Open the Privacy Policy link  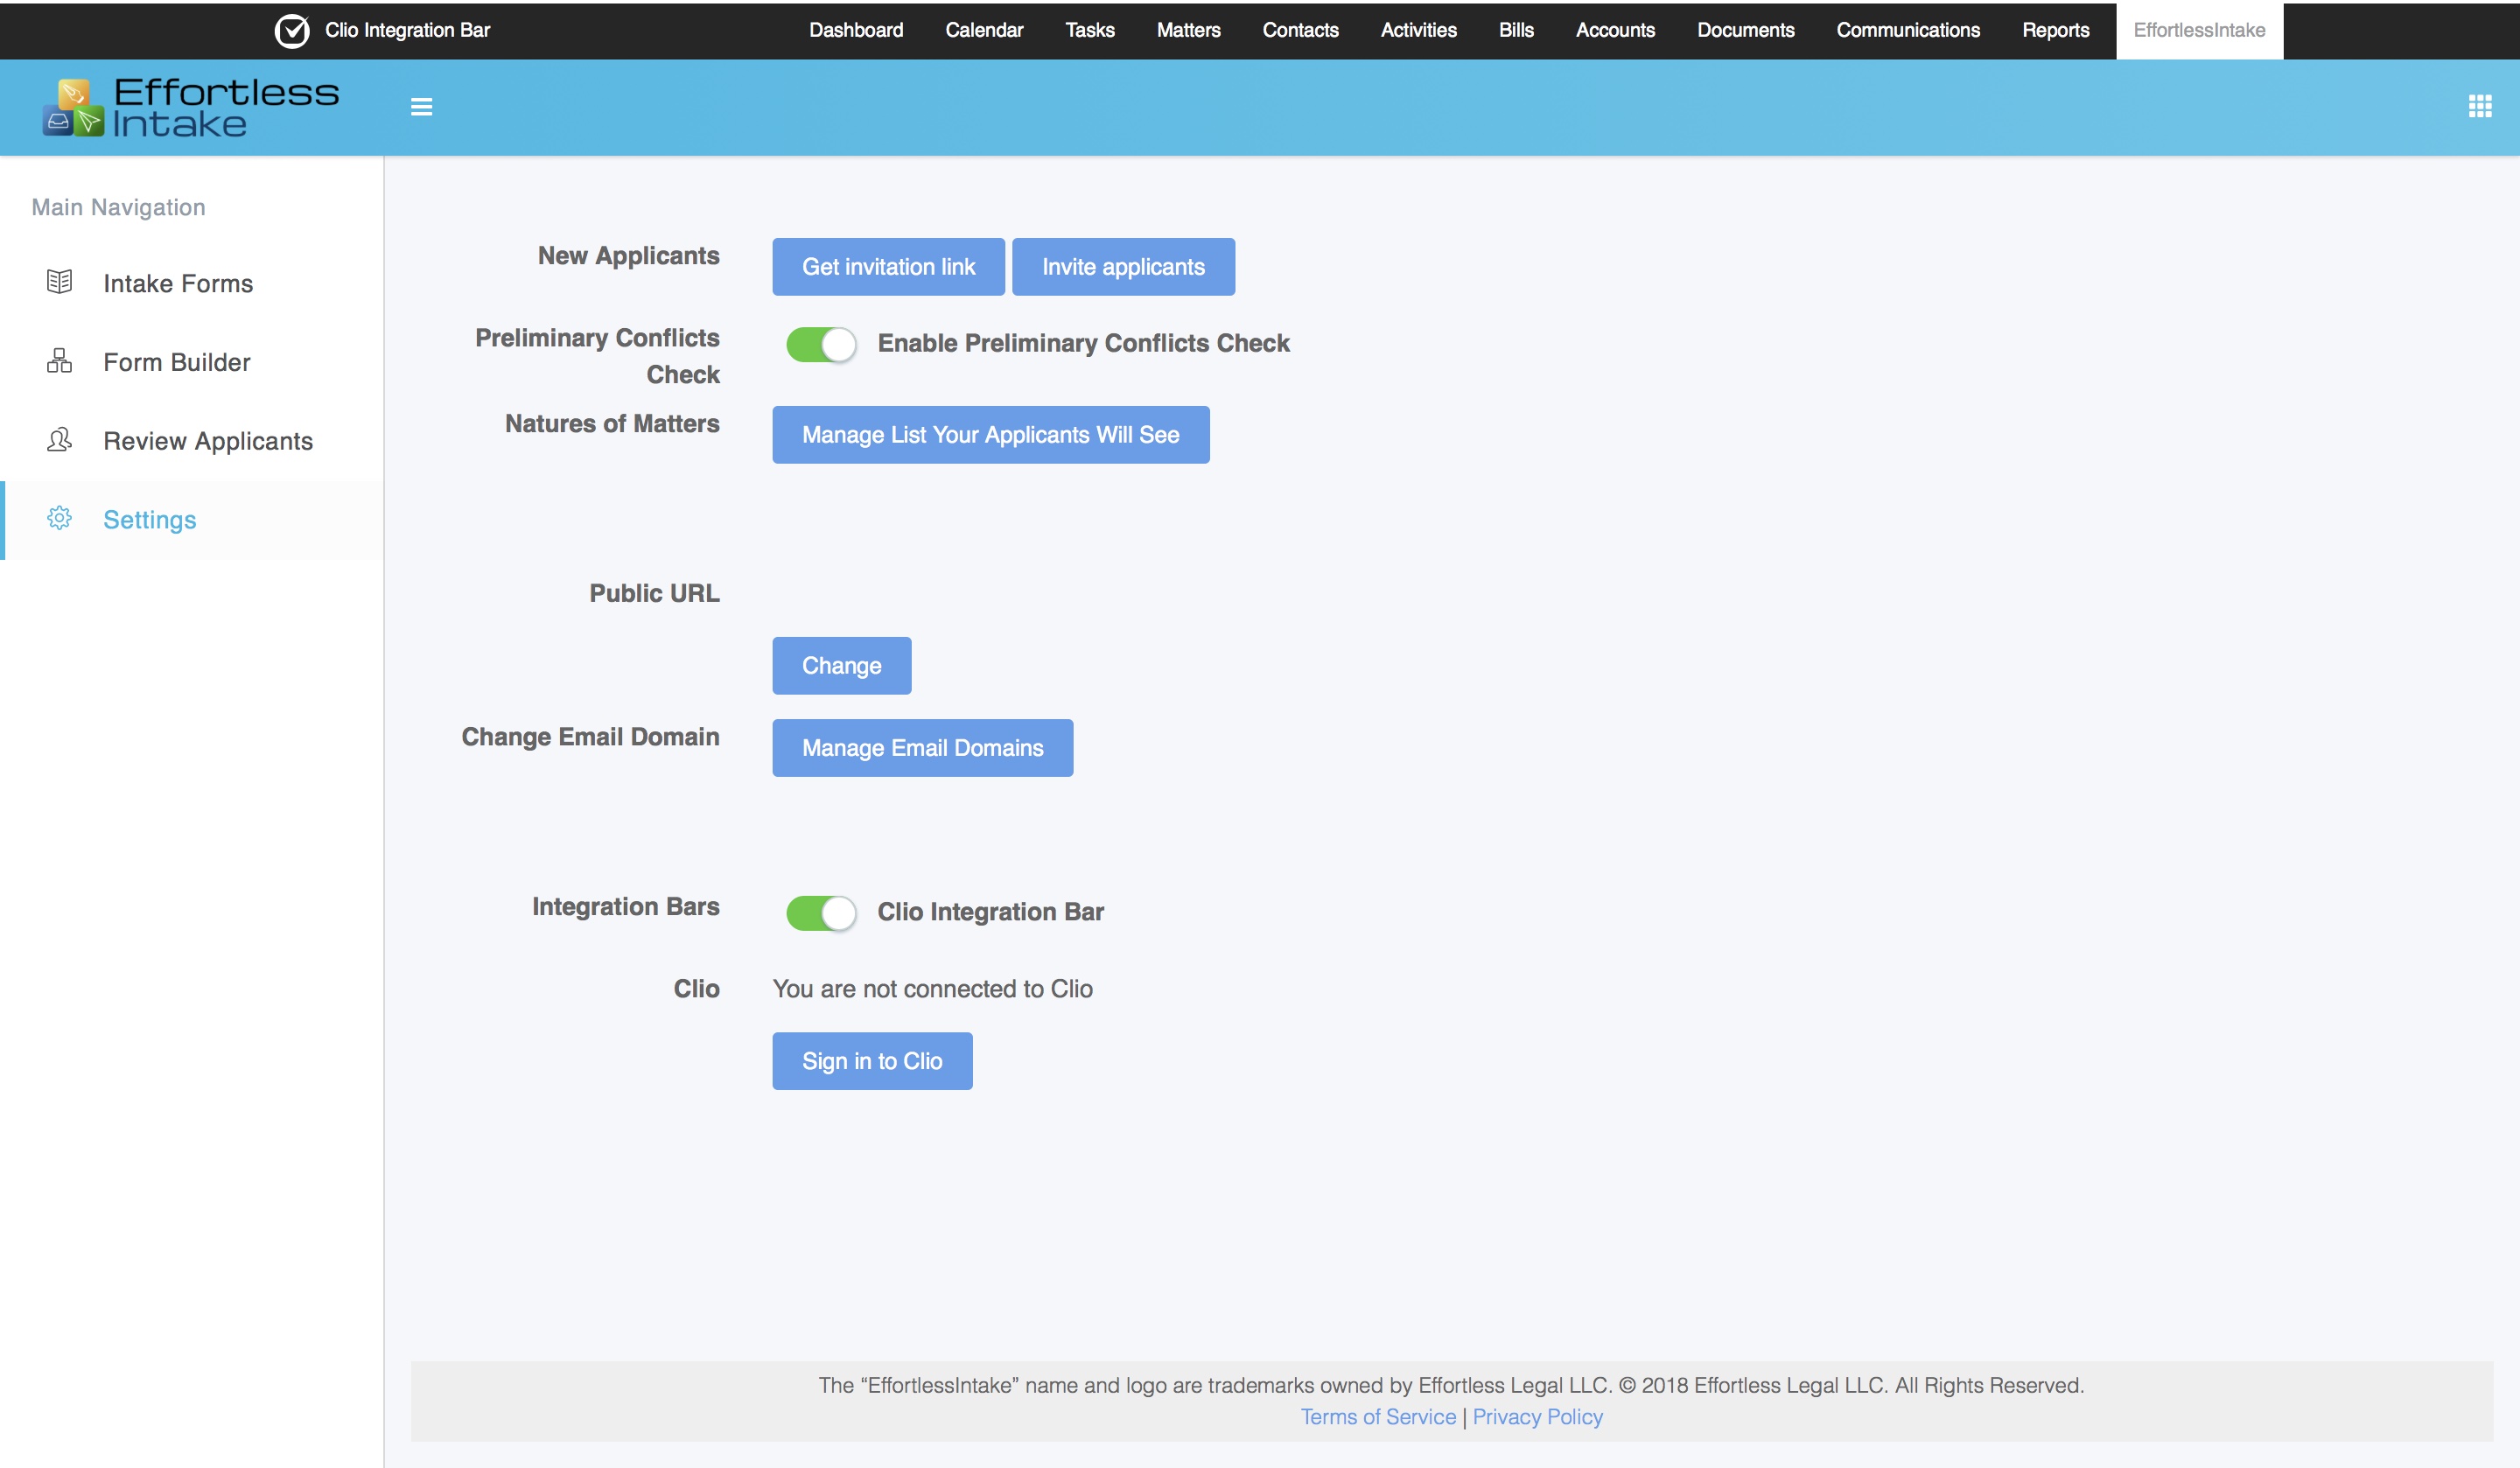click(x=1537, y=1417)
